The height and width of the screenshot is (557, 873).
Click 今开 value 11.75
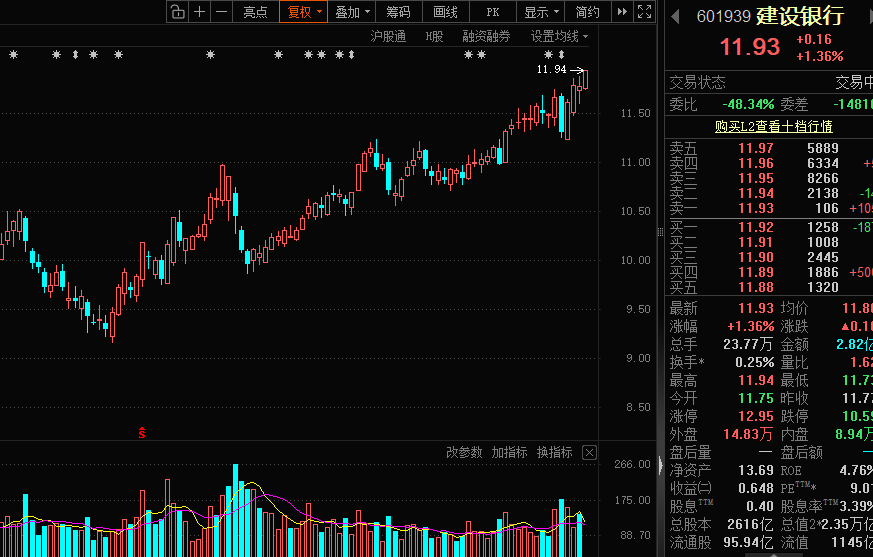pos(756,398)
